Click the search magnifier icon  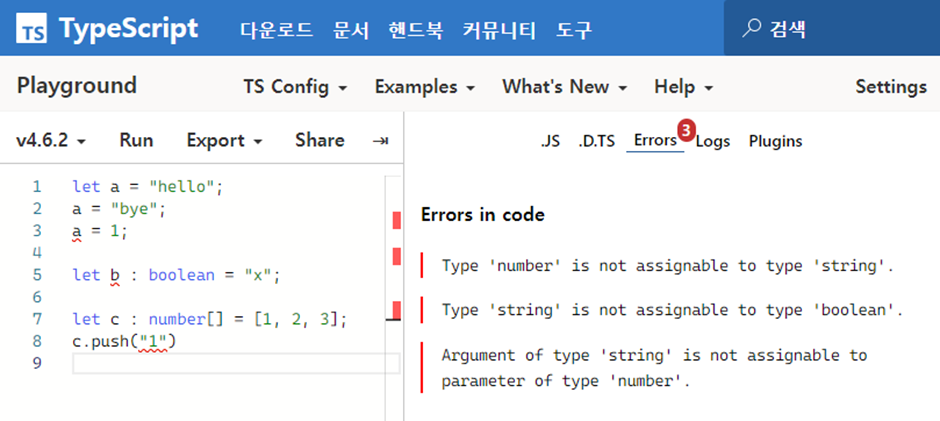click(751, 28)
